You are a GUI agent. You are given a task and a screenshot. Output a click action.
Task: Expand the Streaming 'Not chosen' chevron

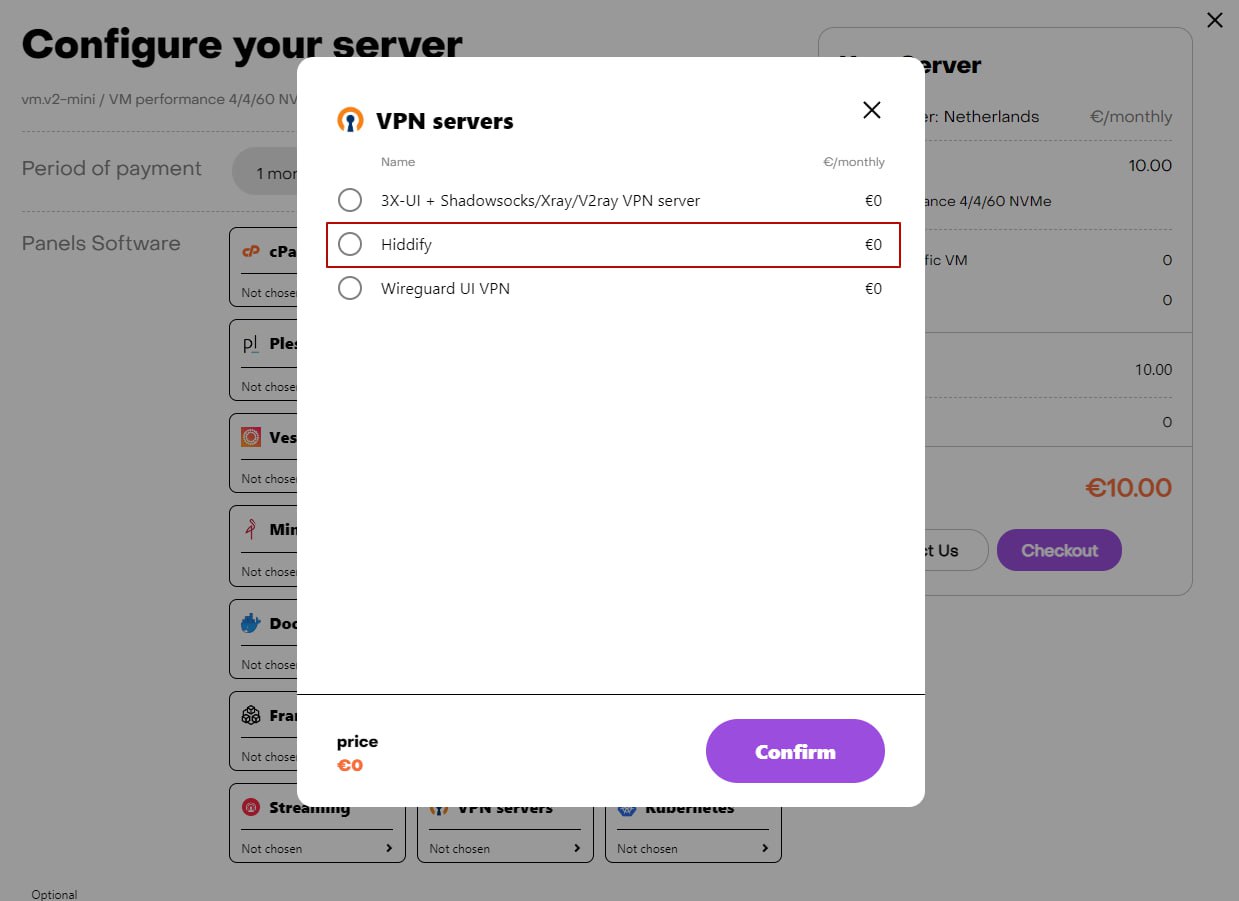389,849
